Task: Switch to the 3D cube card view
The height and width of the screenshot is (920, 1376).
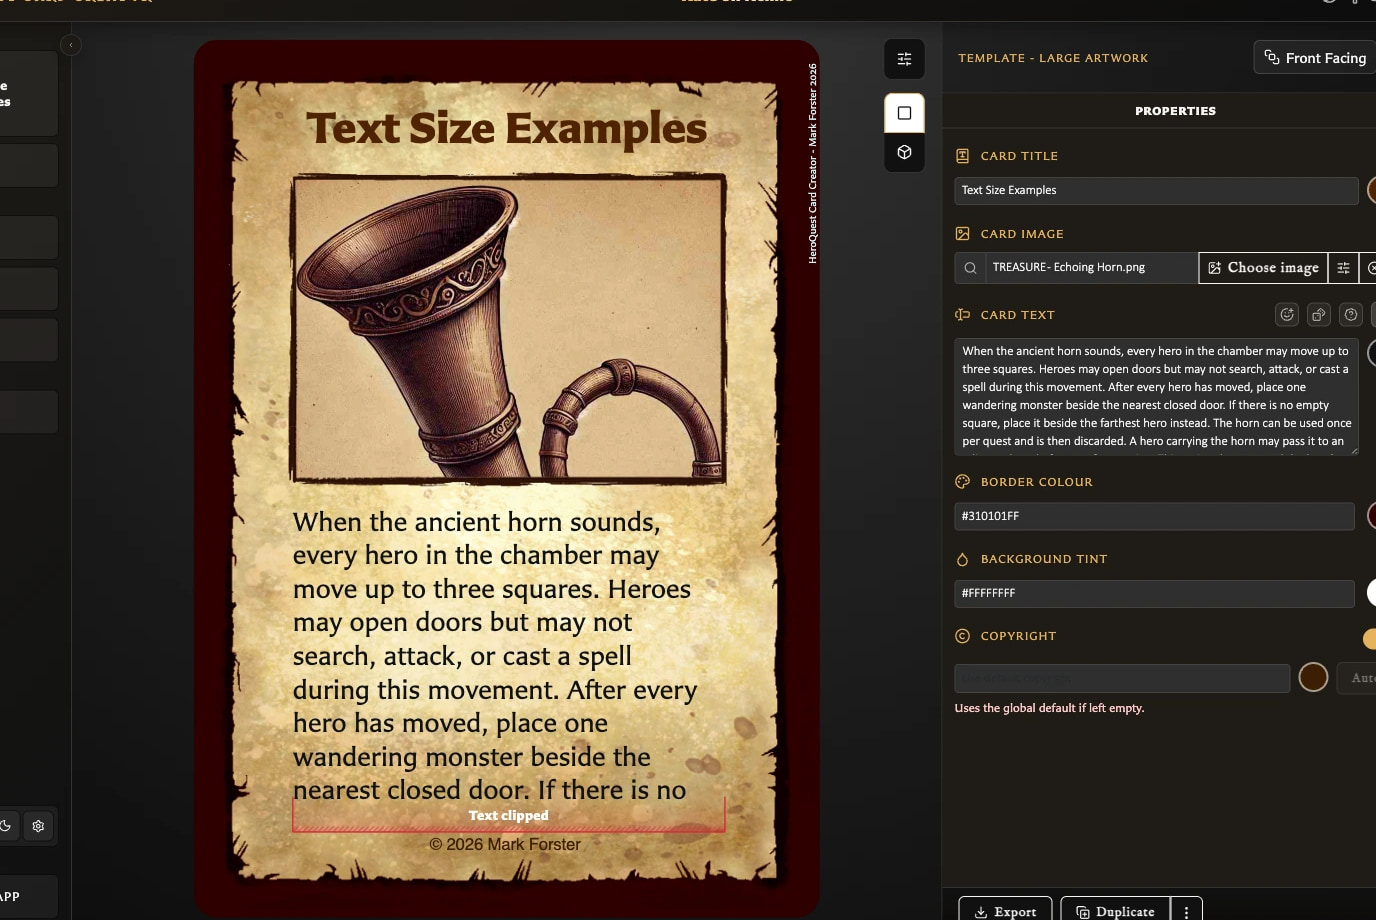Action: pyautogui.click(x=904, y=152)
